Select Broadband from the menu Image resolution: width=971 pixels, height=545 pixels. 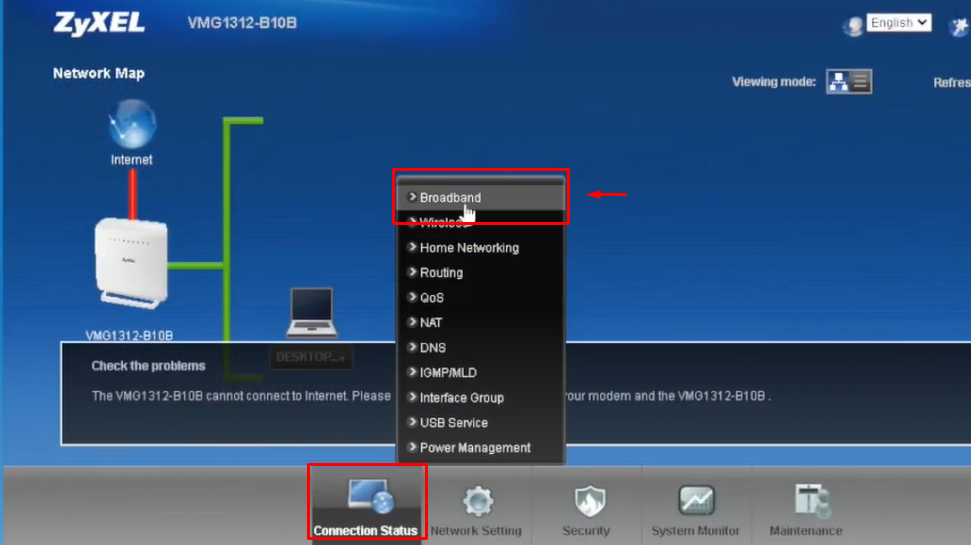tap(450, 198)
